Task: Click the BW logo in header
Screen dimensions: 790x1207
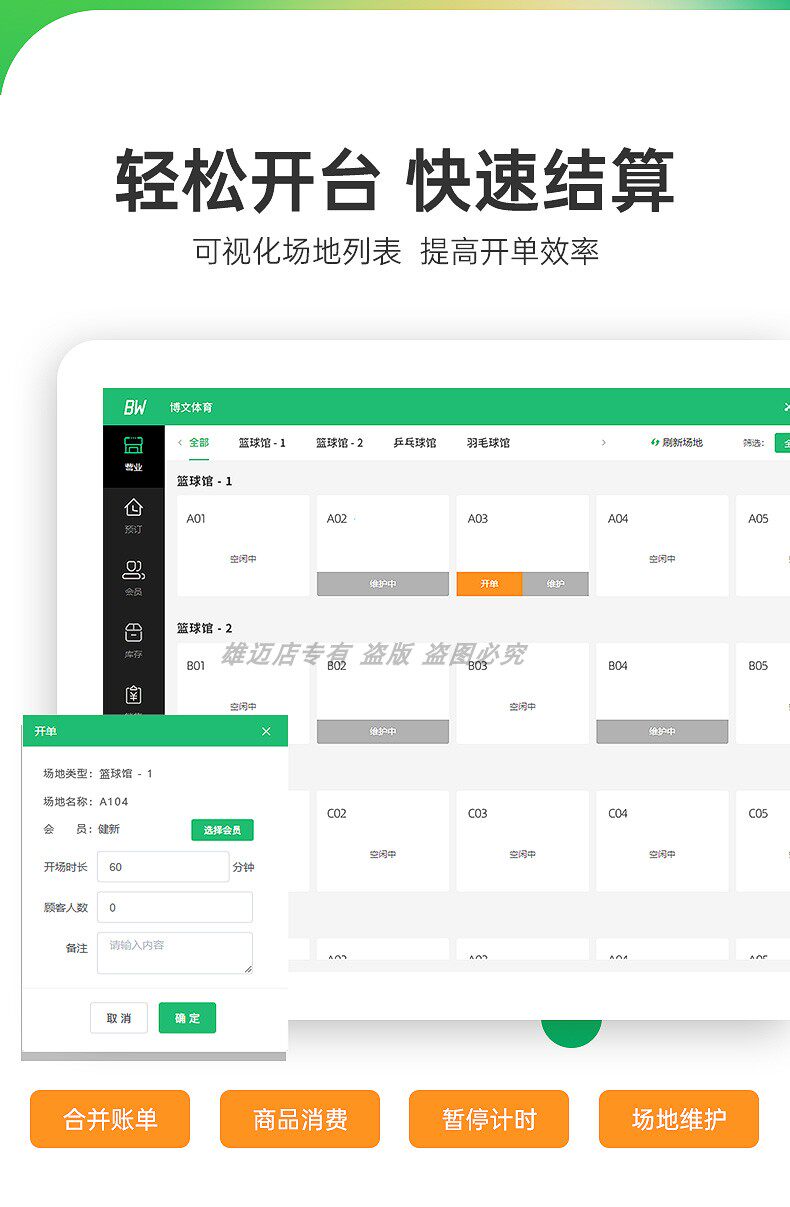Action: click(x=135, y=407)
